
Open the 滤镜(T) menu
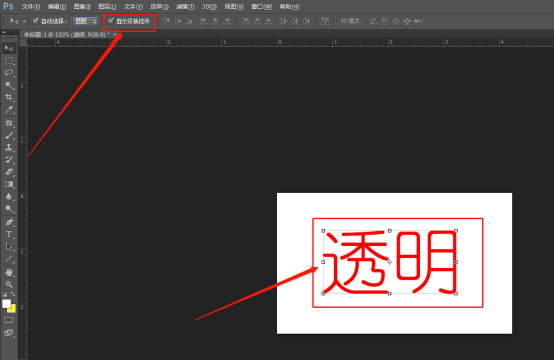[185, 7]
